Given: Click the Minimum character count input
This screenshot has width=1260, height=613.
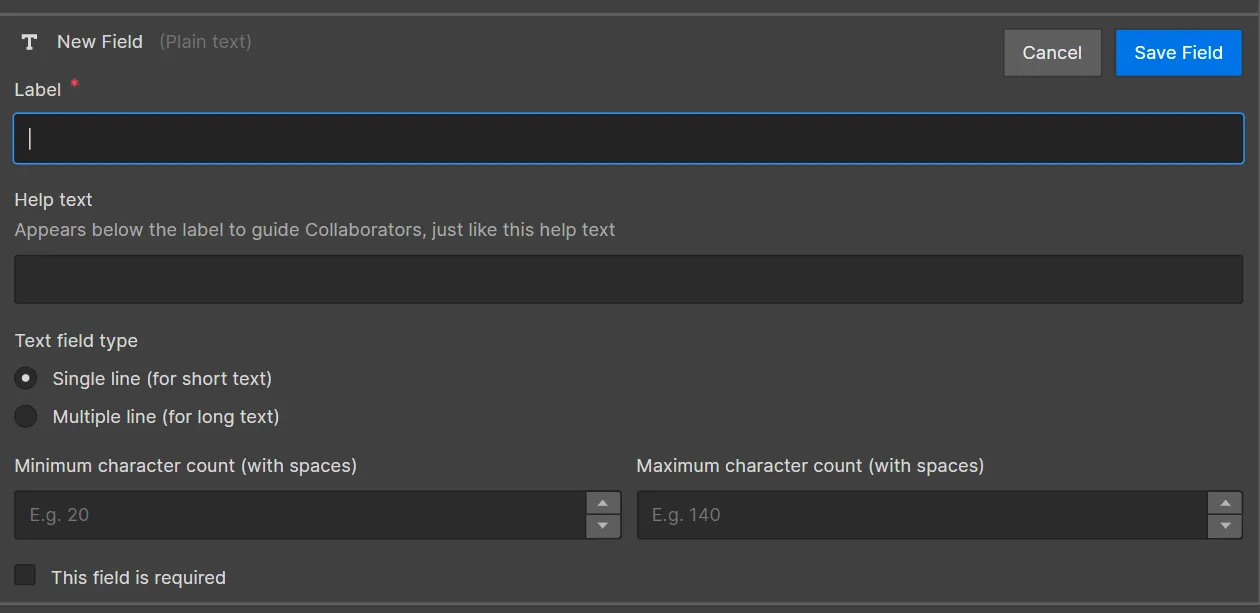Looking at the screenshot, I should coord(300,515).
